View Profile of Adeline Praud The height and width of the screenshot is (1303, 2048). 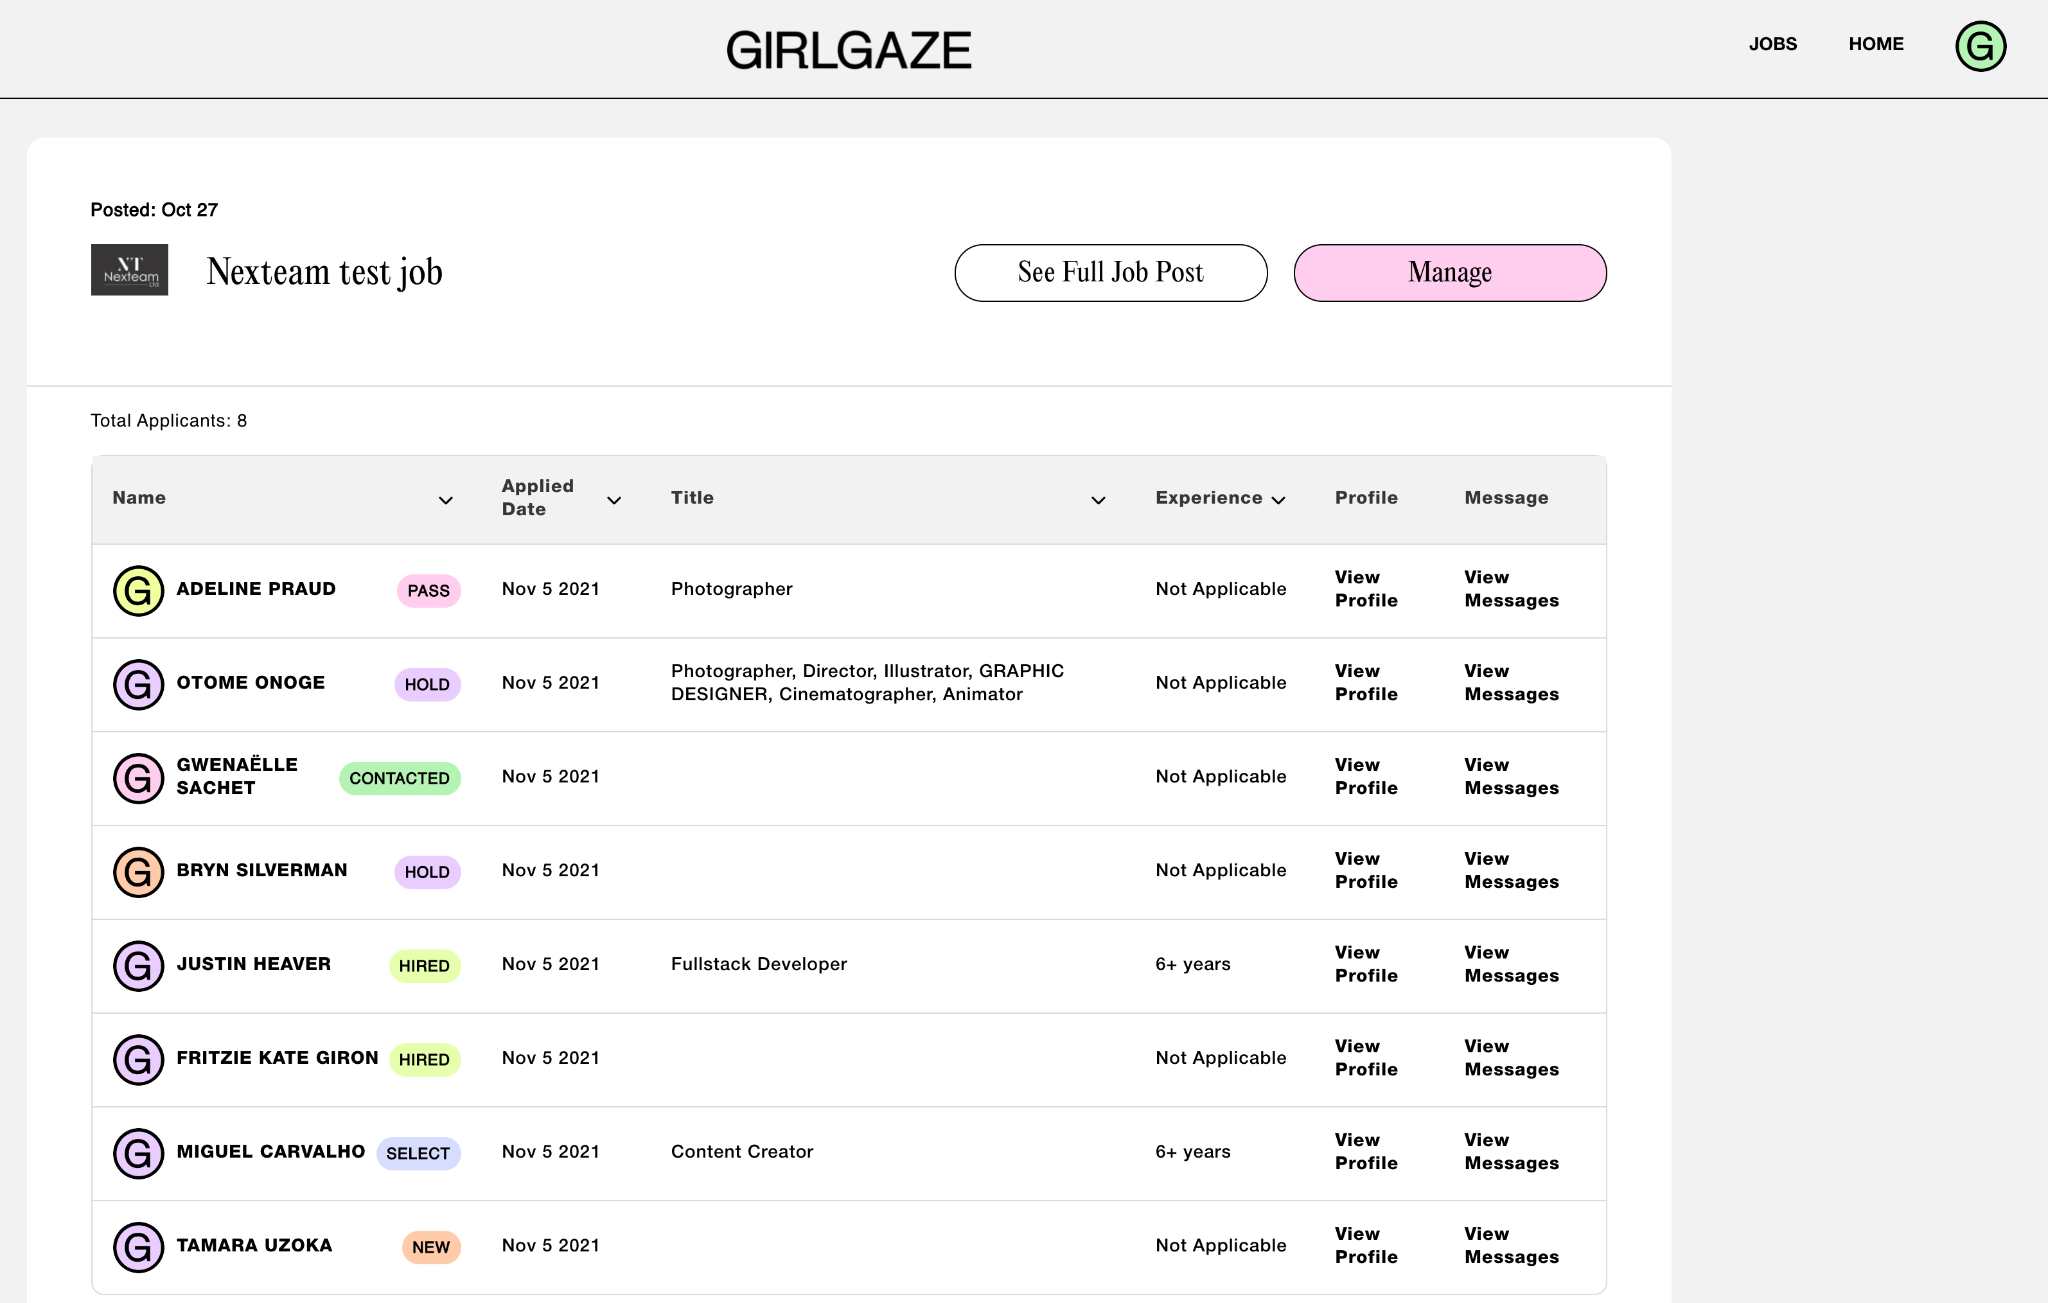coord(1366,589)
